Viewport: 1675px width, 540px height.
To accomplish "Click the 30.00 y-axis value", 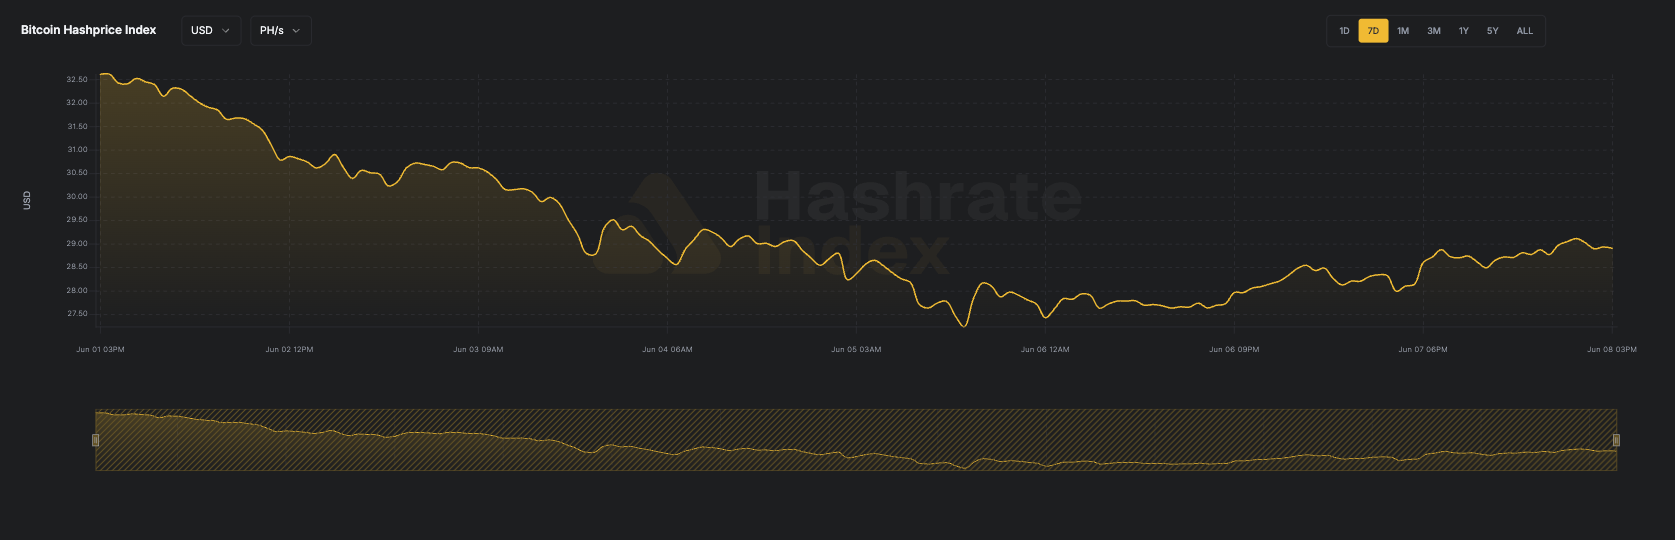I will click(x=77, y=197).
